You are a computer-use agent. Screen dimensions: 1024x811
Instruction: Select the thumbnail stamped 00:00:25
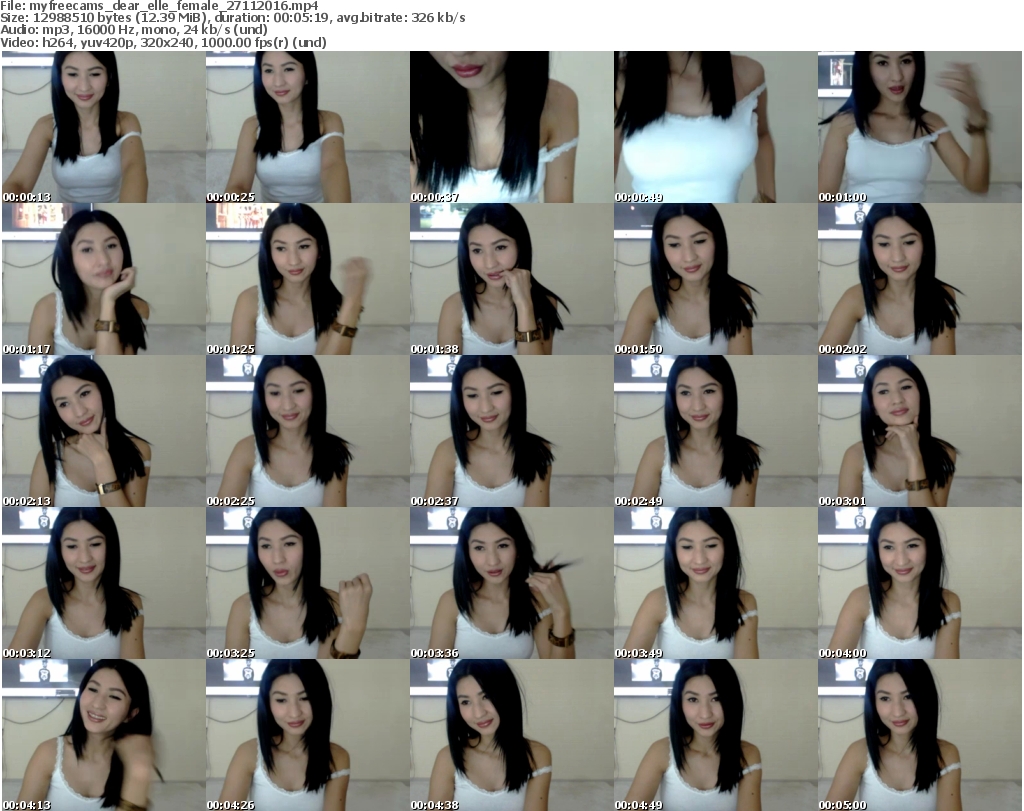[x=308, y=127]
